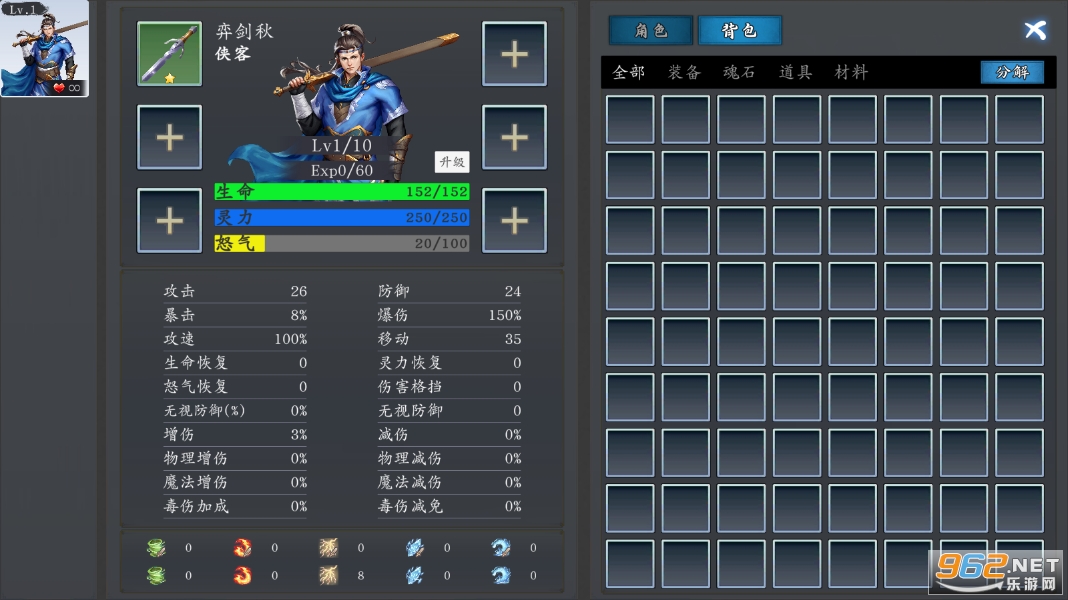The image size is (1068, 600).
Task: Add equipment in the middle-right plus slot
Action: (514, 138)
